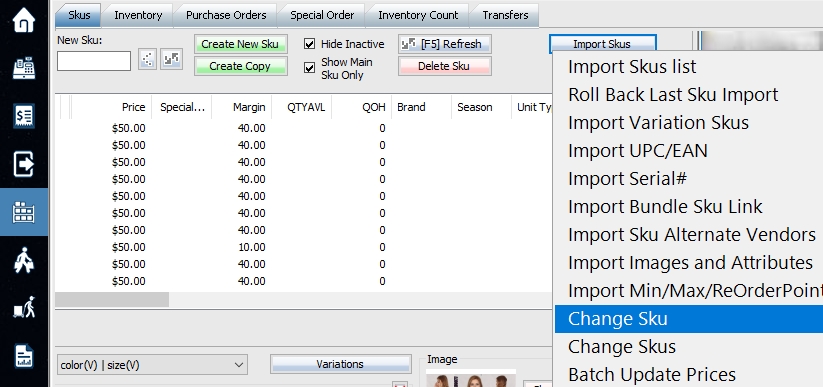Select Import Bundle Sku Link
Image resolution: width=823 pixels, height=387 pixels.
(x=689, y=206)
